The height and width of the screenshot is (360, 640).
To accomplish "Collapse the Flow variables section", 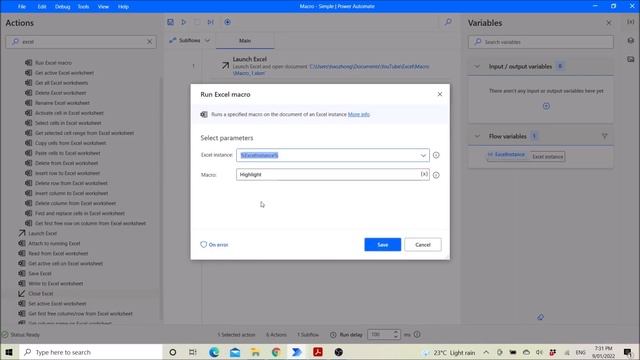I will coord(477,136).
